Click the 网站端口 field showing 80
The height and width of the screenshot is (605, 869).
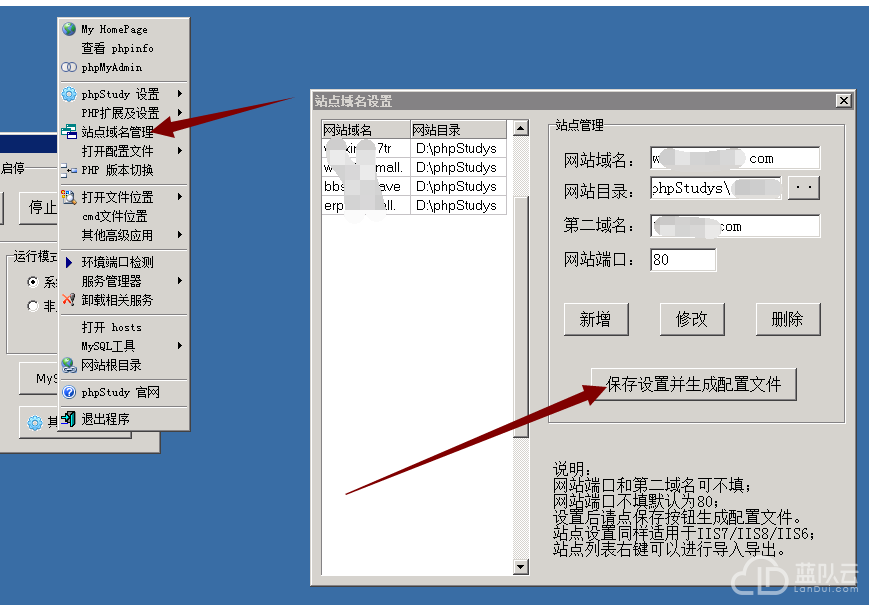point(683,259)
